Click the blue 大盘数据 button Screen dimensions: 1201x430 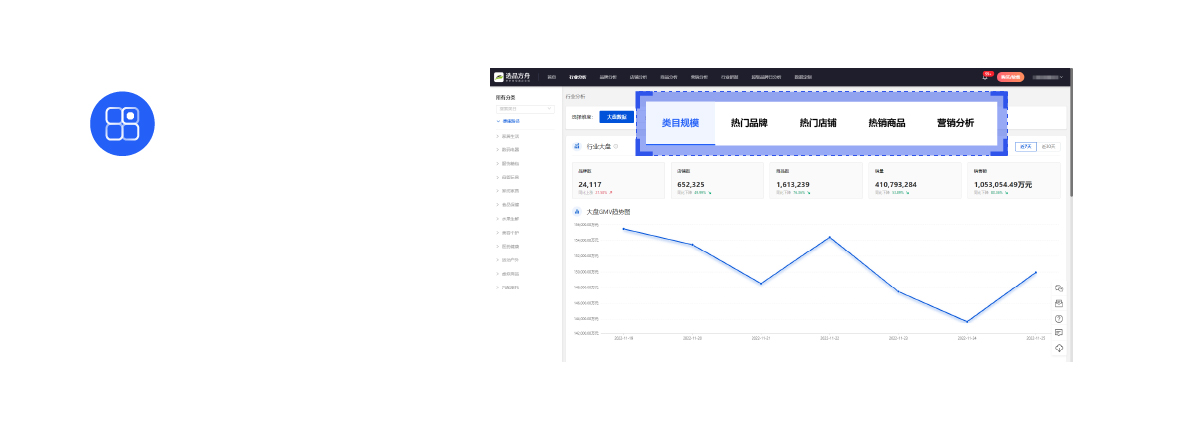[x=617, y=117]
